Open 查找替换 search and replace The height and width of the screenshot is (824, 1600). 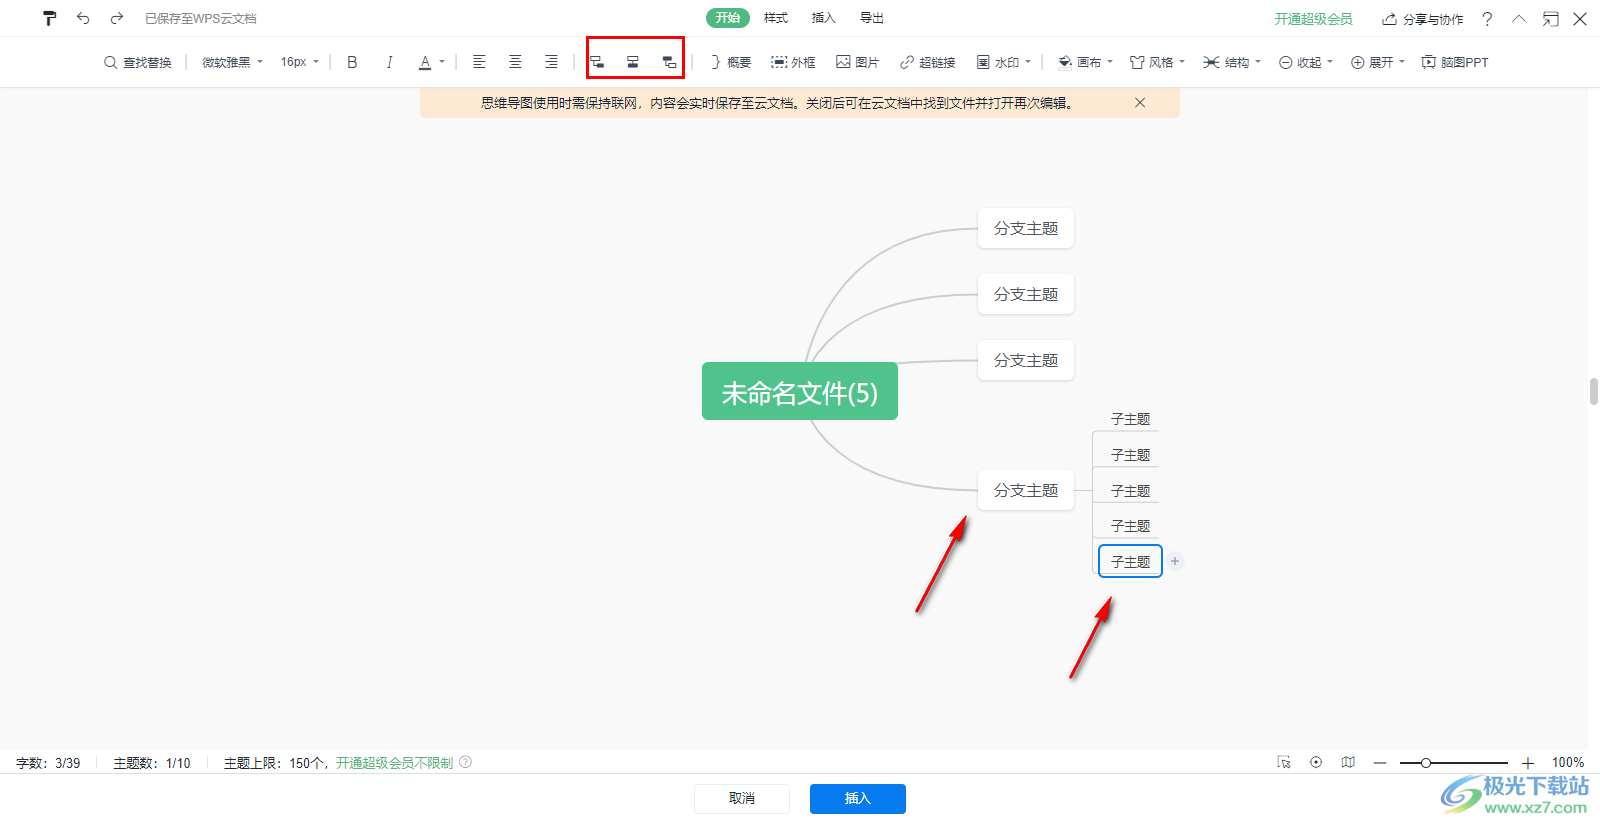click(x=138, y=62)
